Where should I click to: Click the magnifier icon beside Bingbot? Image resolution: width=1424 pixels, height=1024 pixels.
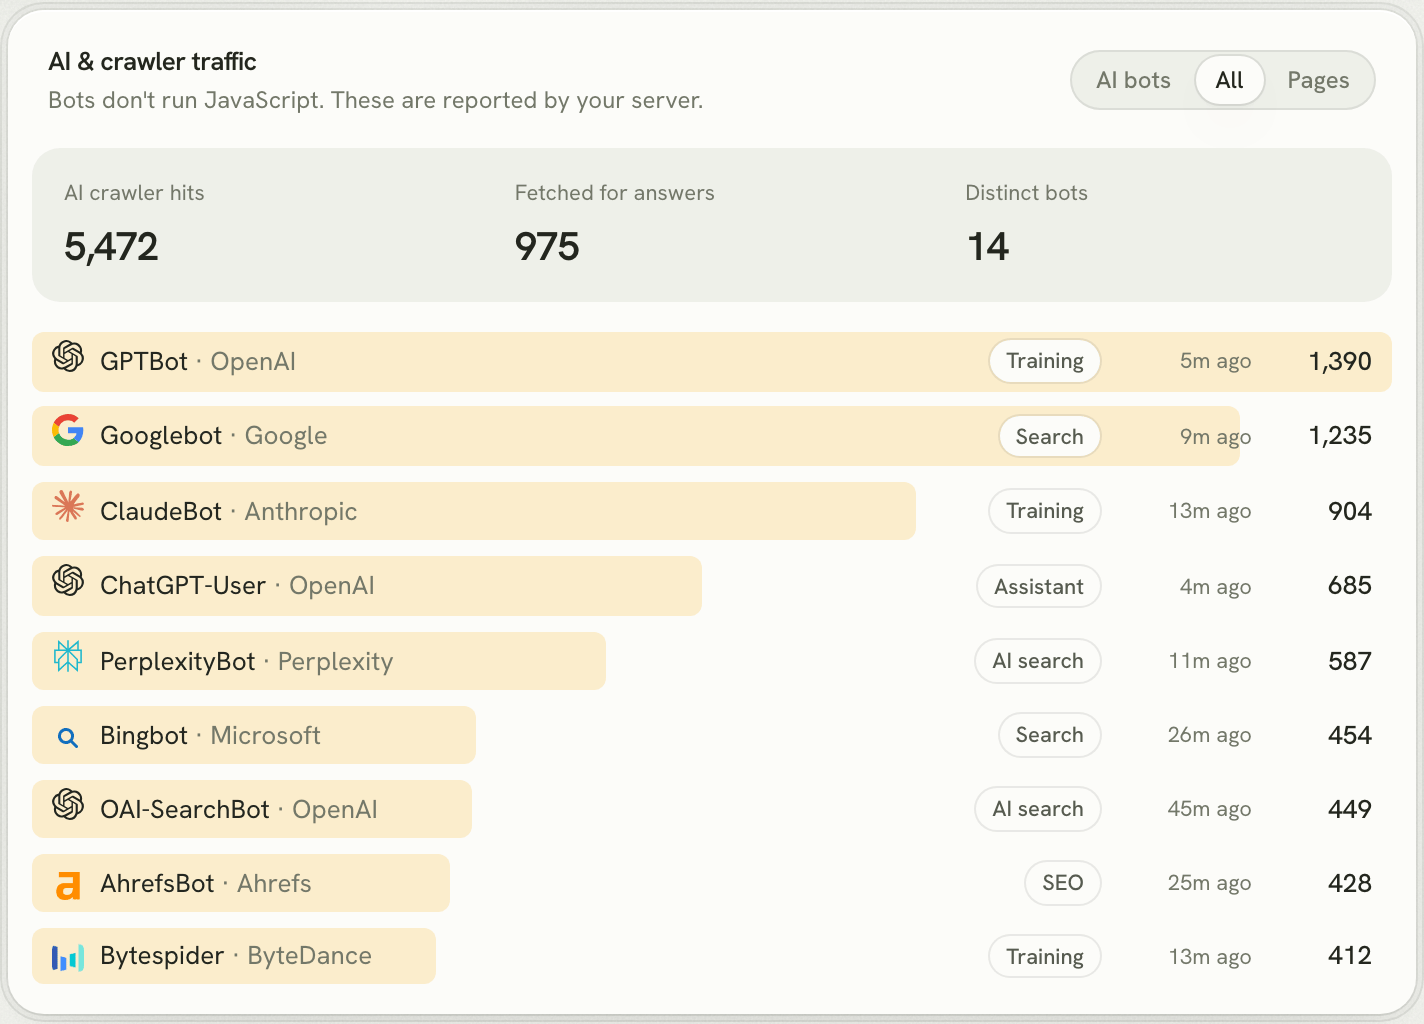click(68, 738)
